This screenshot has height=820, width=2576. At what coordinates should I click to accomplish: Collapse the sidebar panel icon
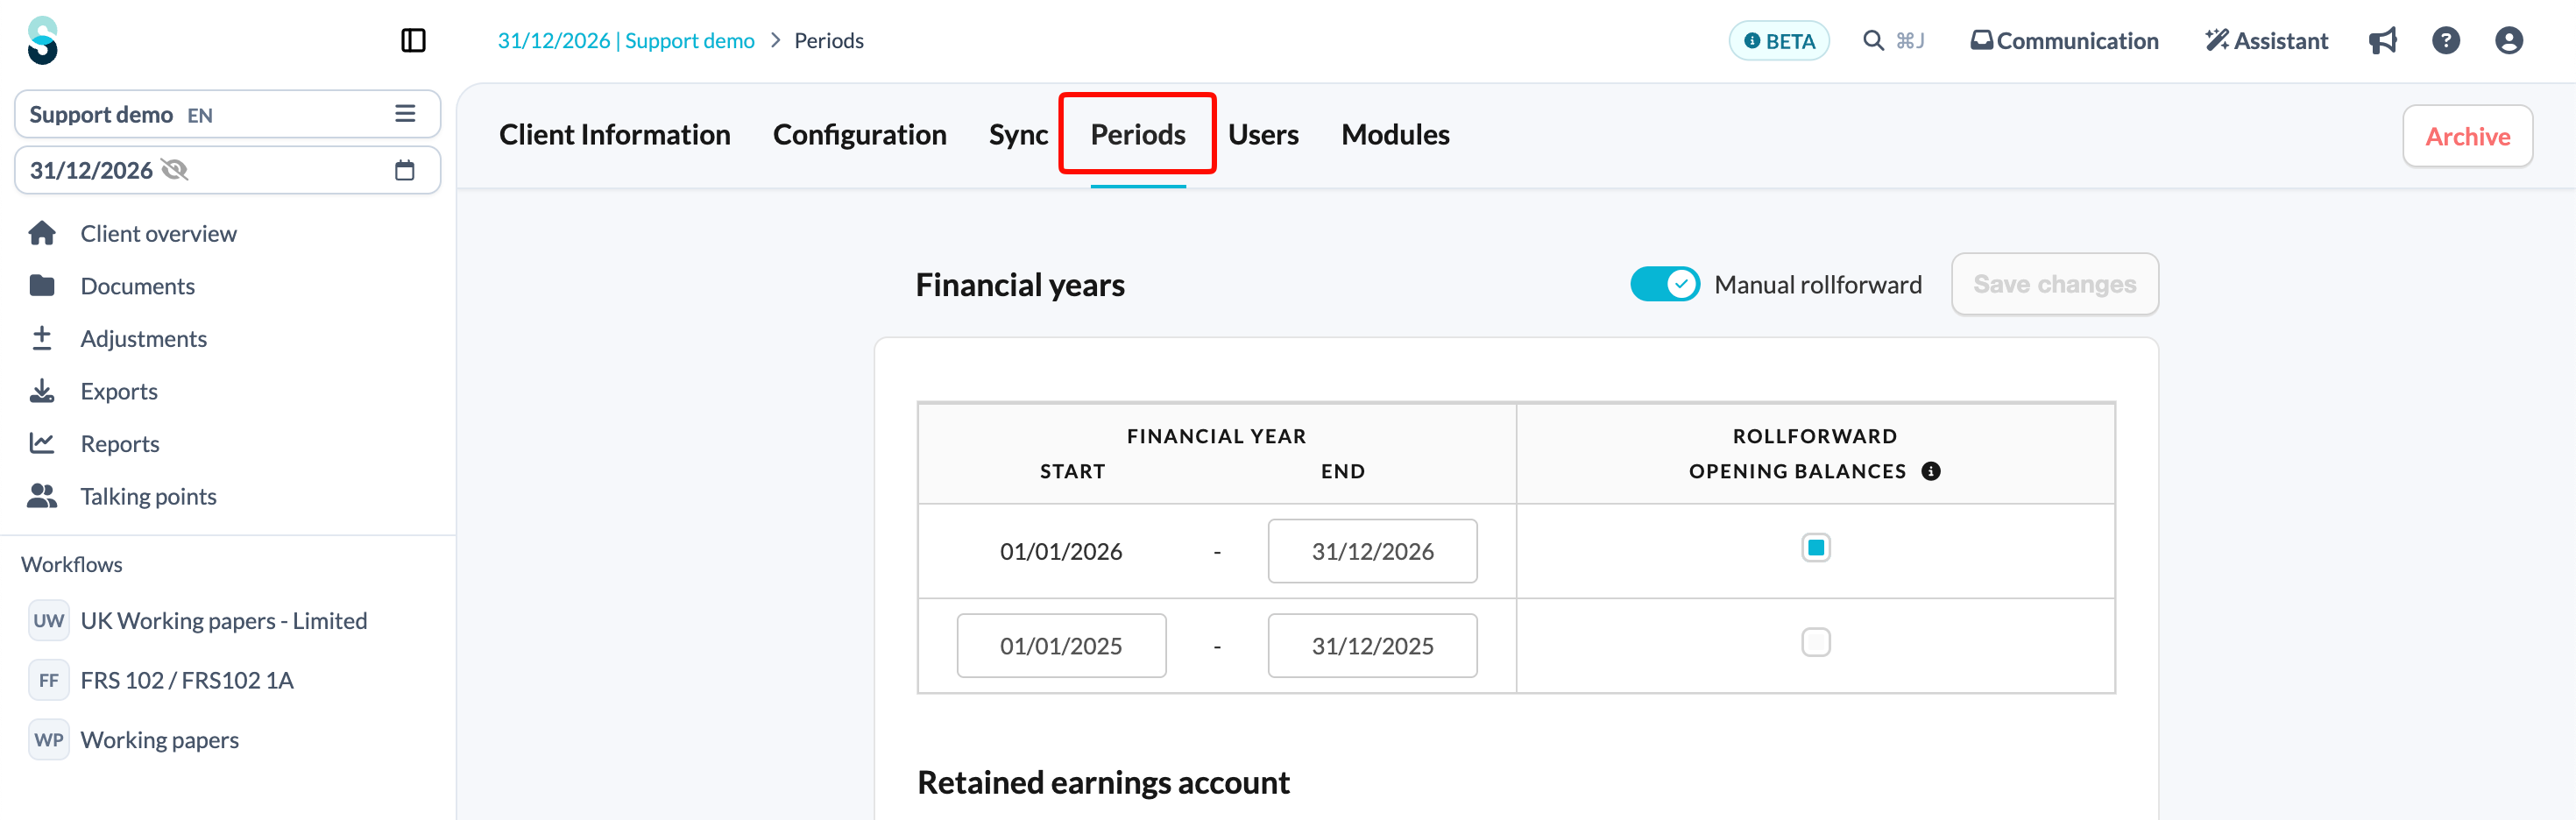[x=413, y=40]
